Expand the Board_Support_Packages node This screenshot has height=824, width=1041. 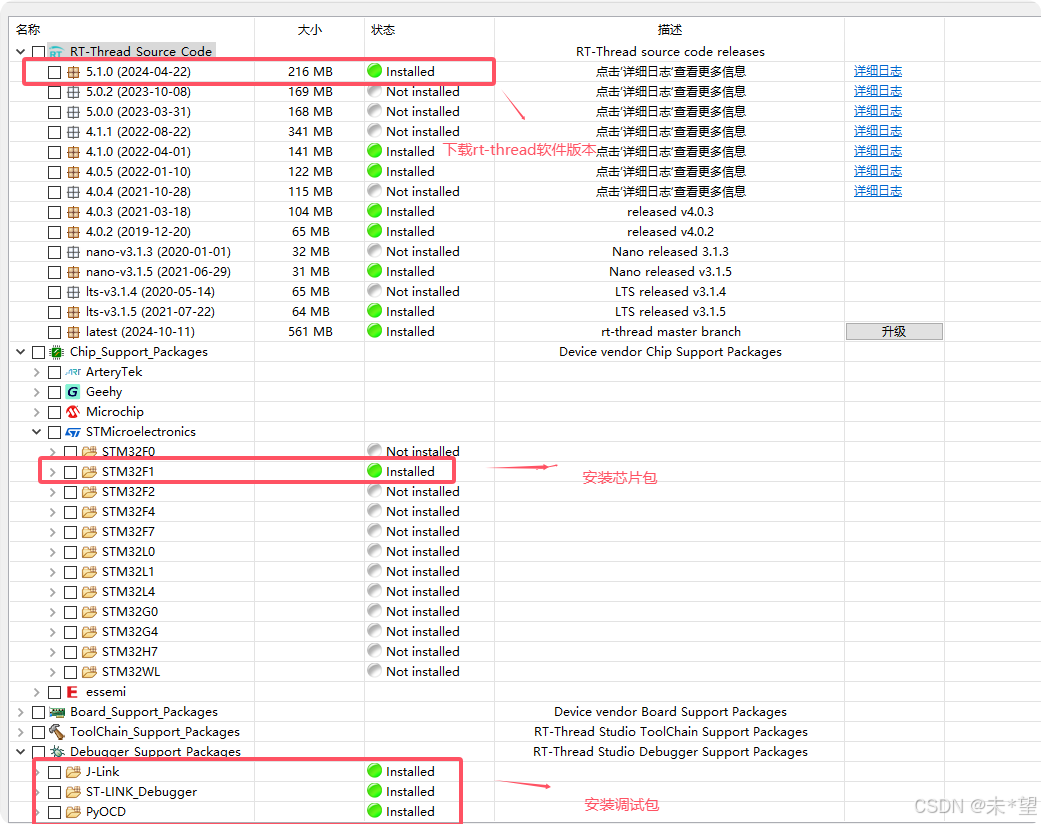[21, 712]
